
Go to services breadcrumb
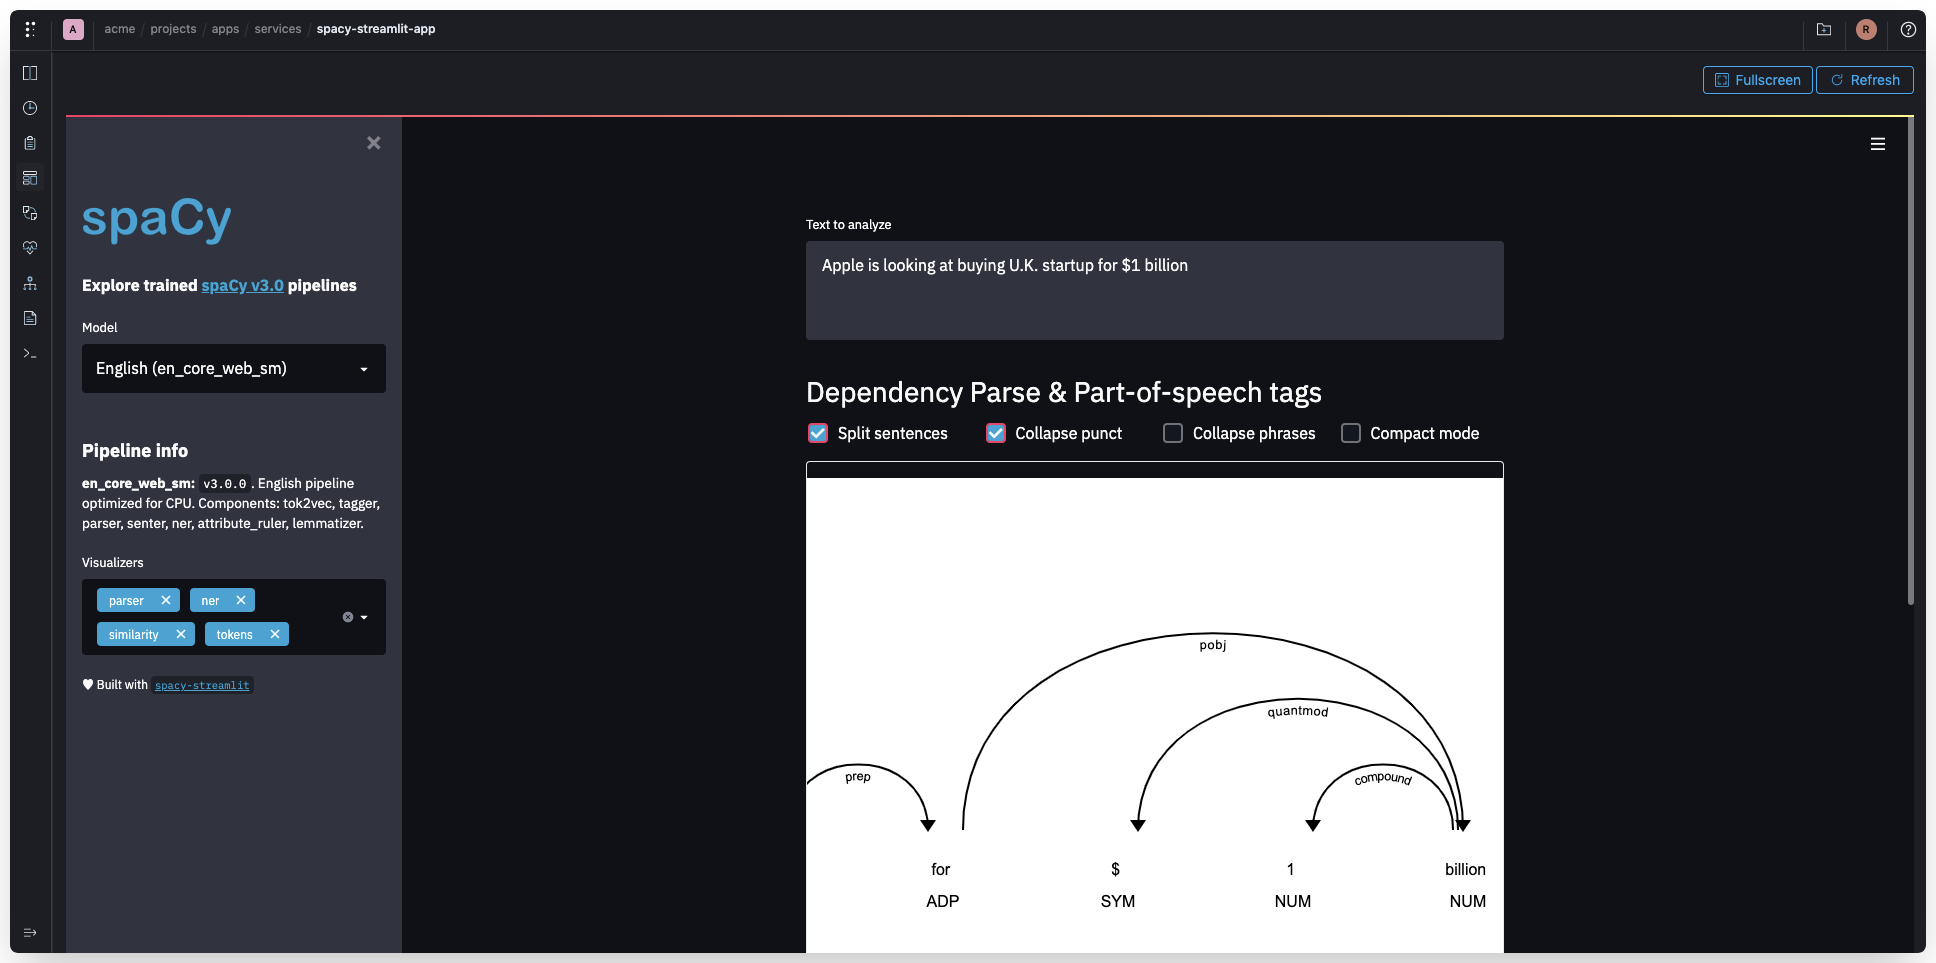point(278,29)
